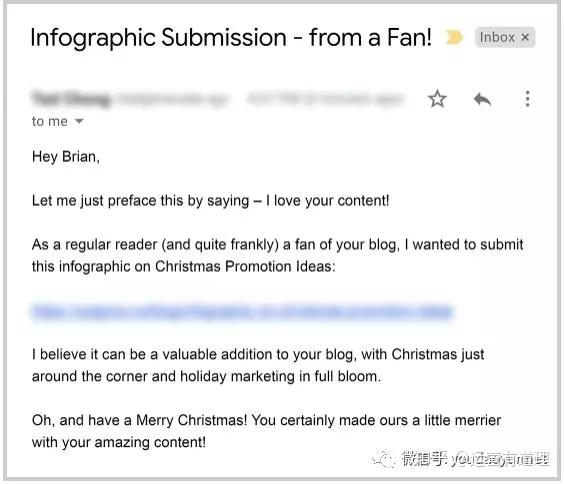
Task: Expand recipient details arrow beside "to me"
Action: pos(79,121)
